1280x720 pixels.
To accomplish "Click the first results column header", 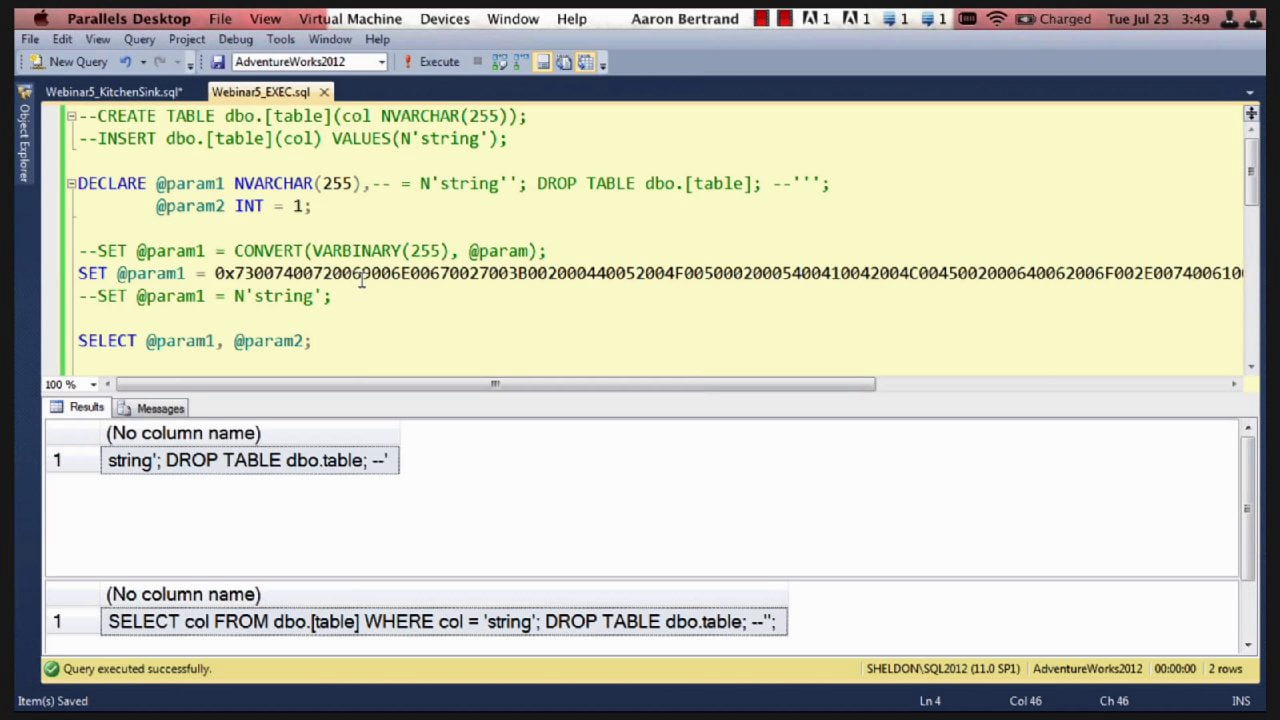I will coord(250,433).
